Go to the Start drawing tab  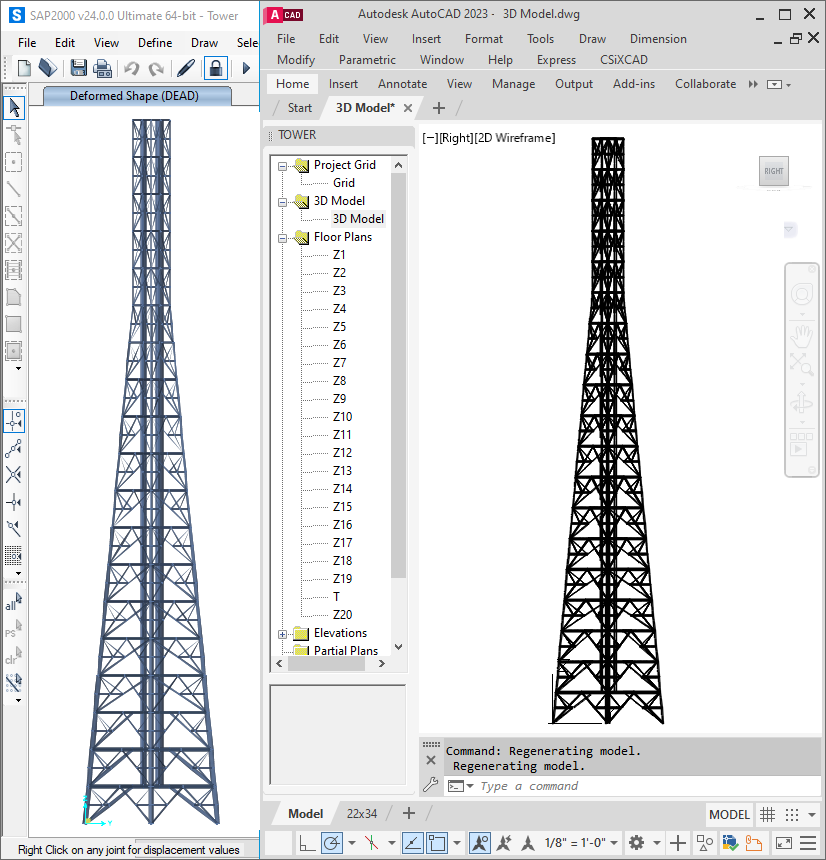click(299, 108)
